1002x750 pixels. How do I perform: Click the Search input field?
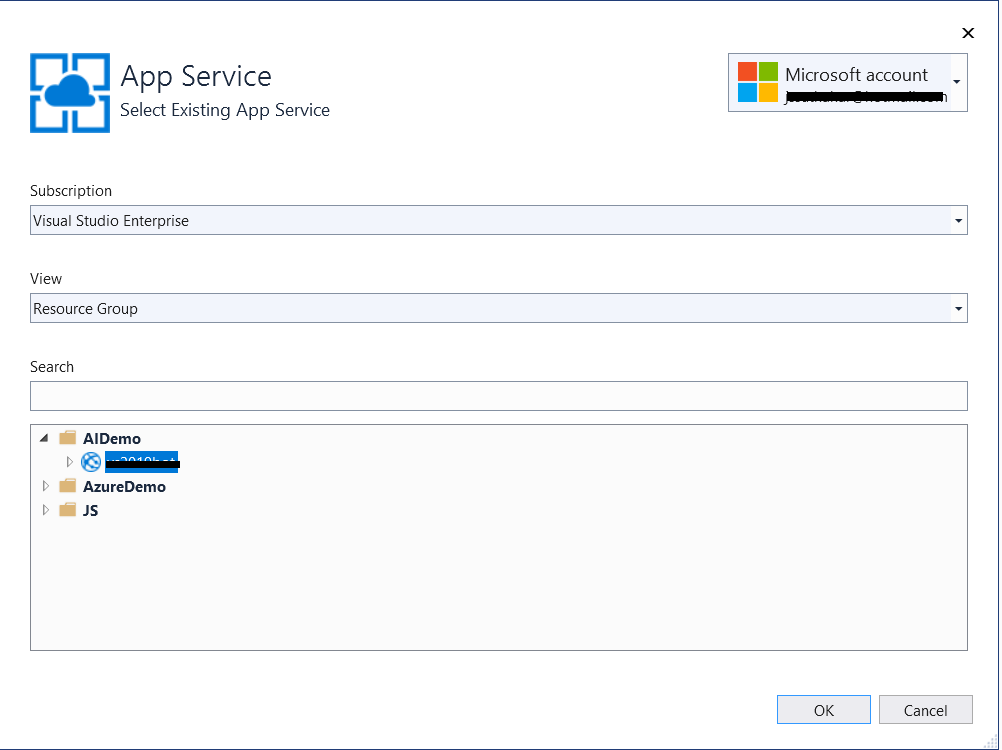tap(498, 396)
